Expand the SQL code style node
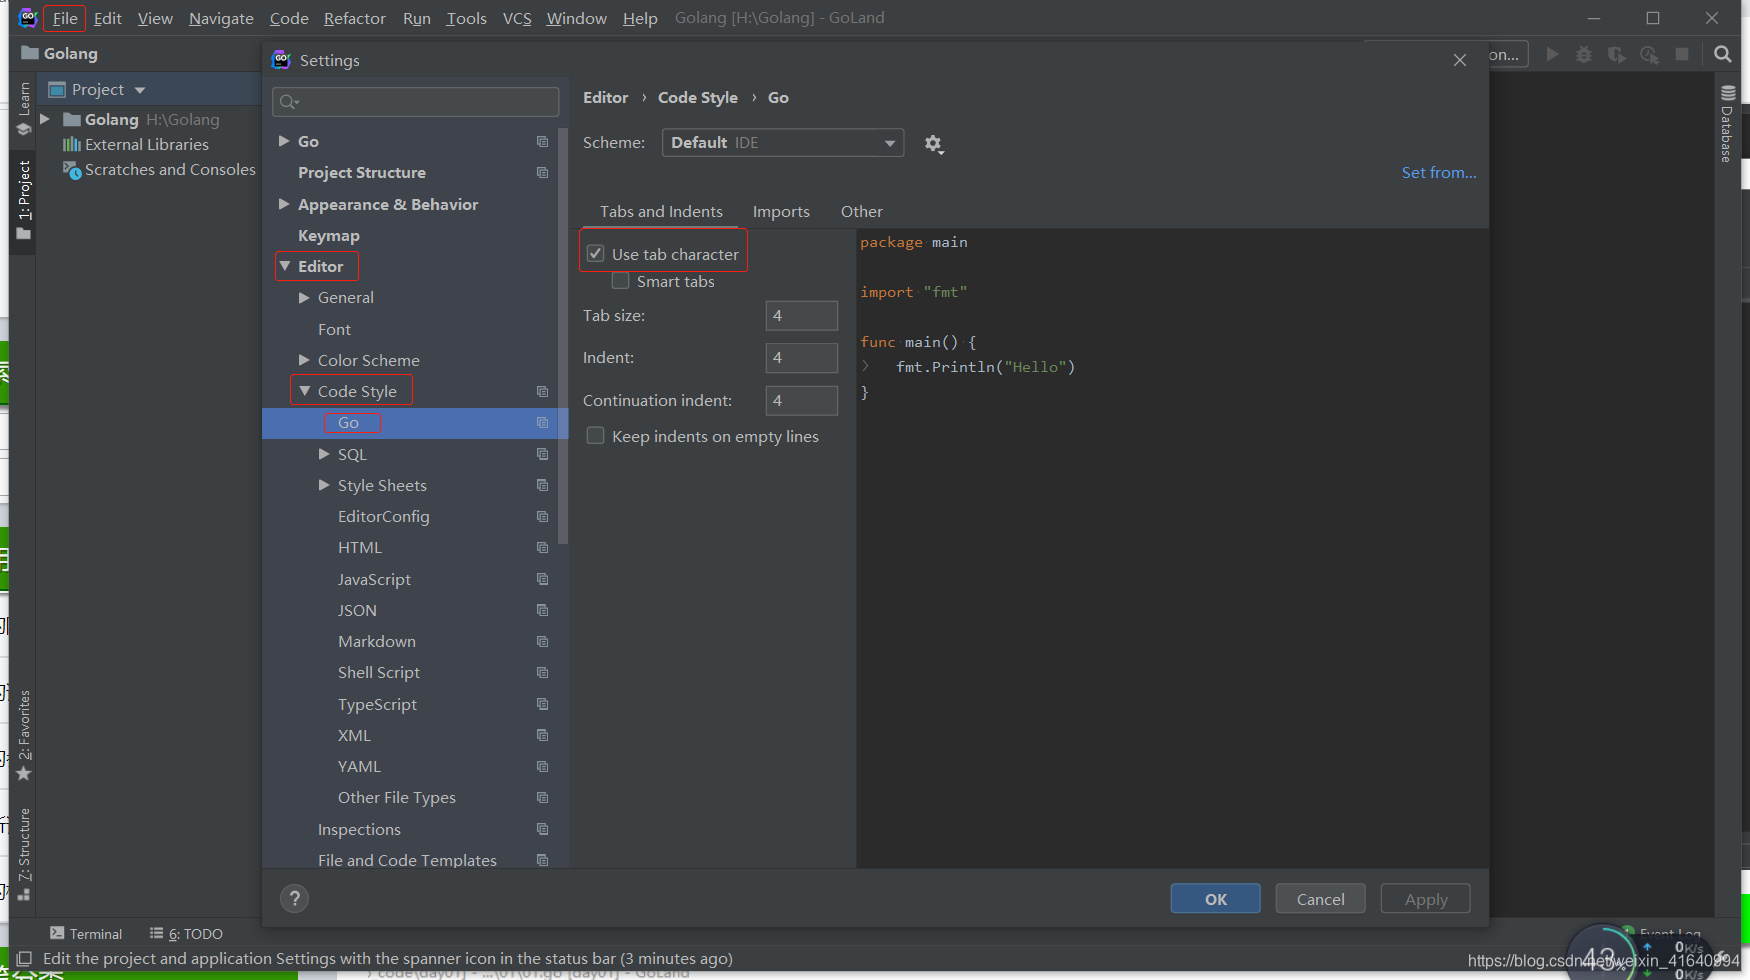Screen dimensions: 1750x980 (324, 454)
